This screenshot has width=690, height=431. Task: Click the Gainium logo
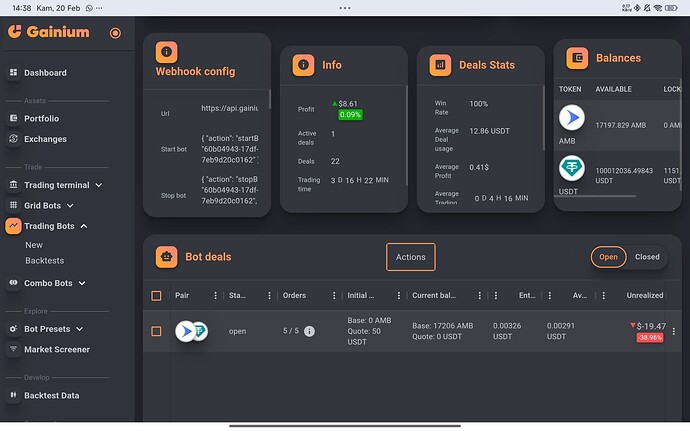coord(48,32)
